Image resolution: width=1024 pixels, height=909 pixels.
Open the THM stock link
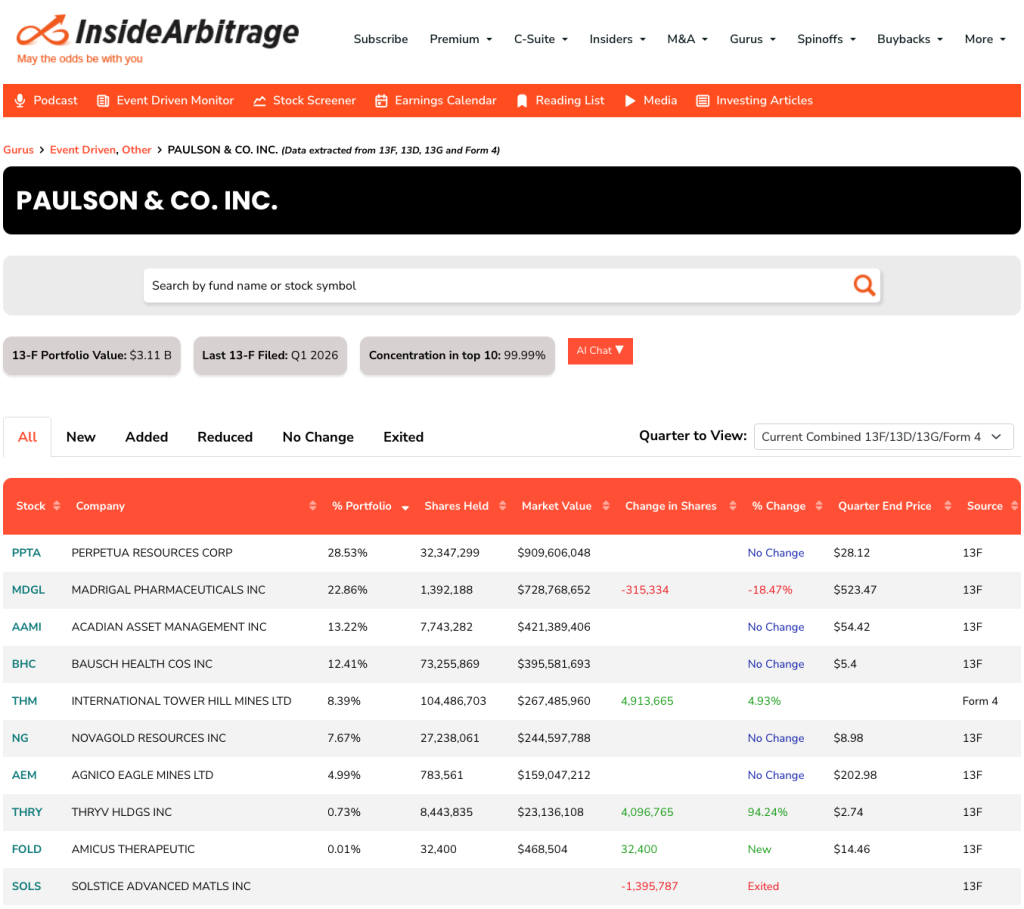click(24, 701)
